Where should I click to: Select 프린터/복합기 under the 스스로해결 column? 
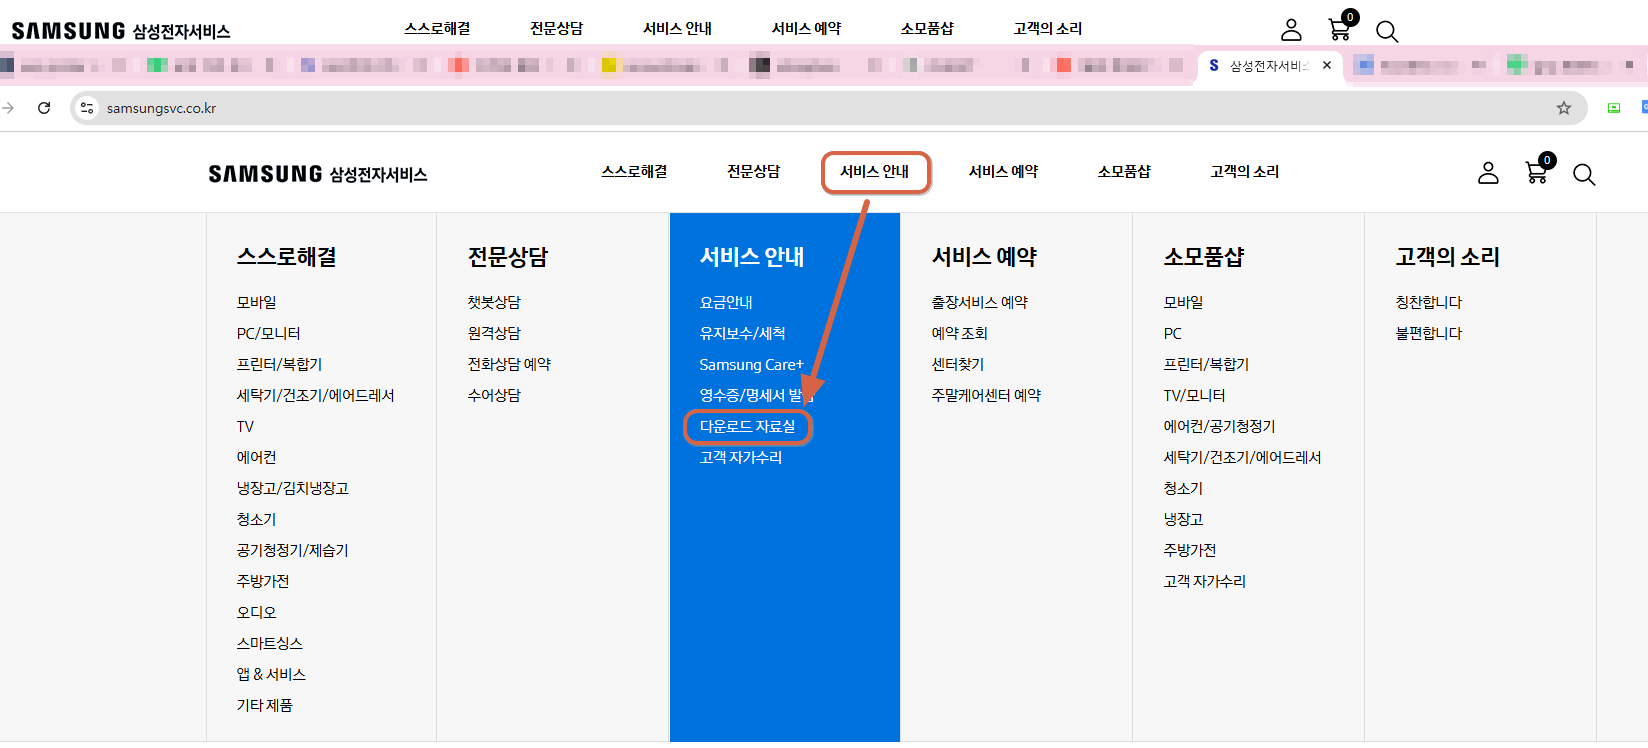click(279, 364)
